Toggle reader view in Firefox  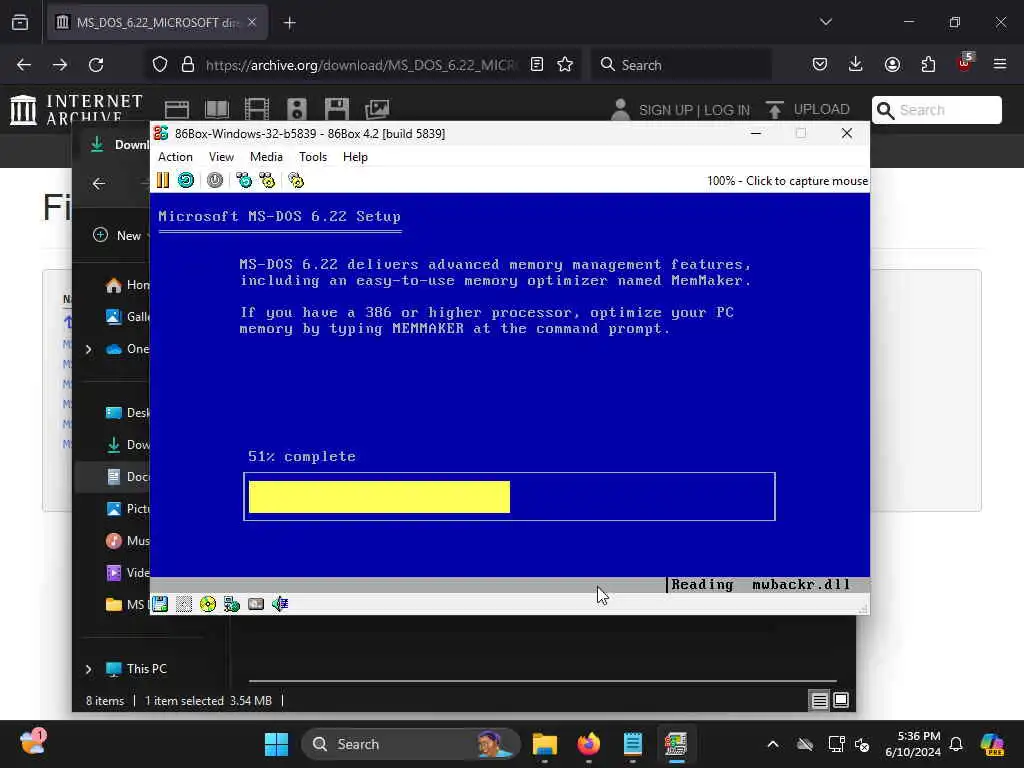click(x=537, y=64)
